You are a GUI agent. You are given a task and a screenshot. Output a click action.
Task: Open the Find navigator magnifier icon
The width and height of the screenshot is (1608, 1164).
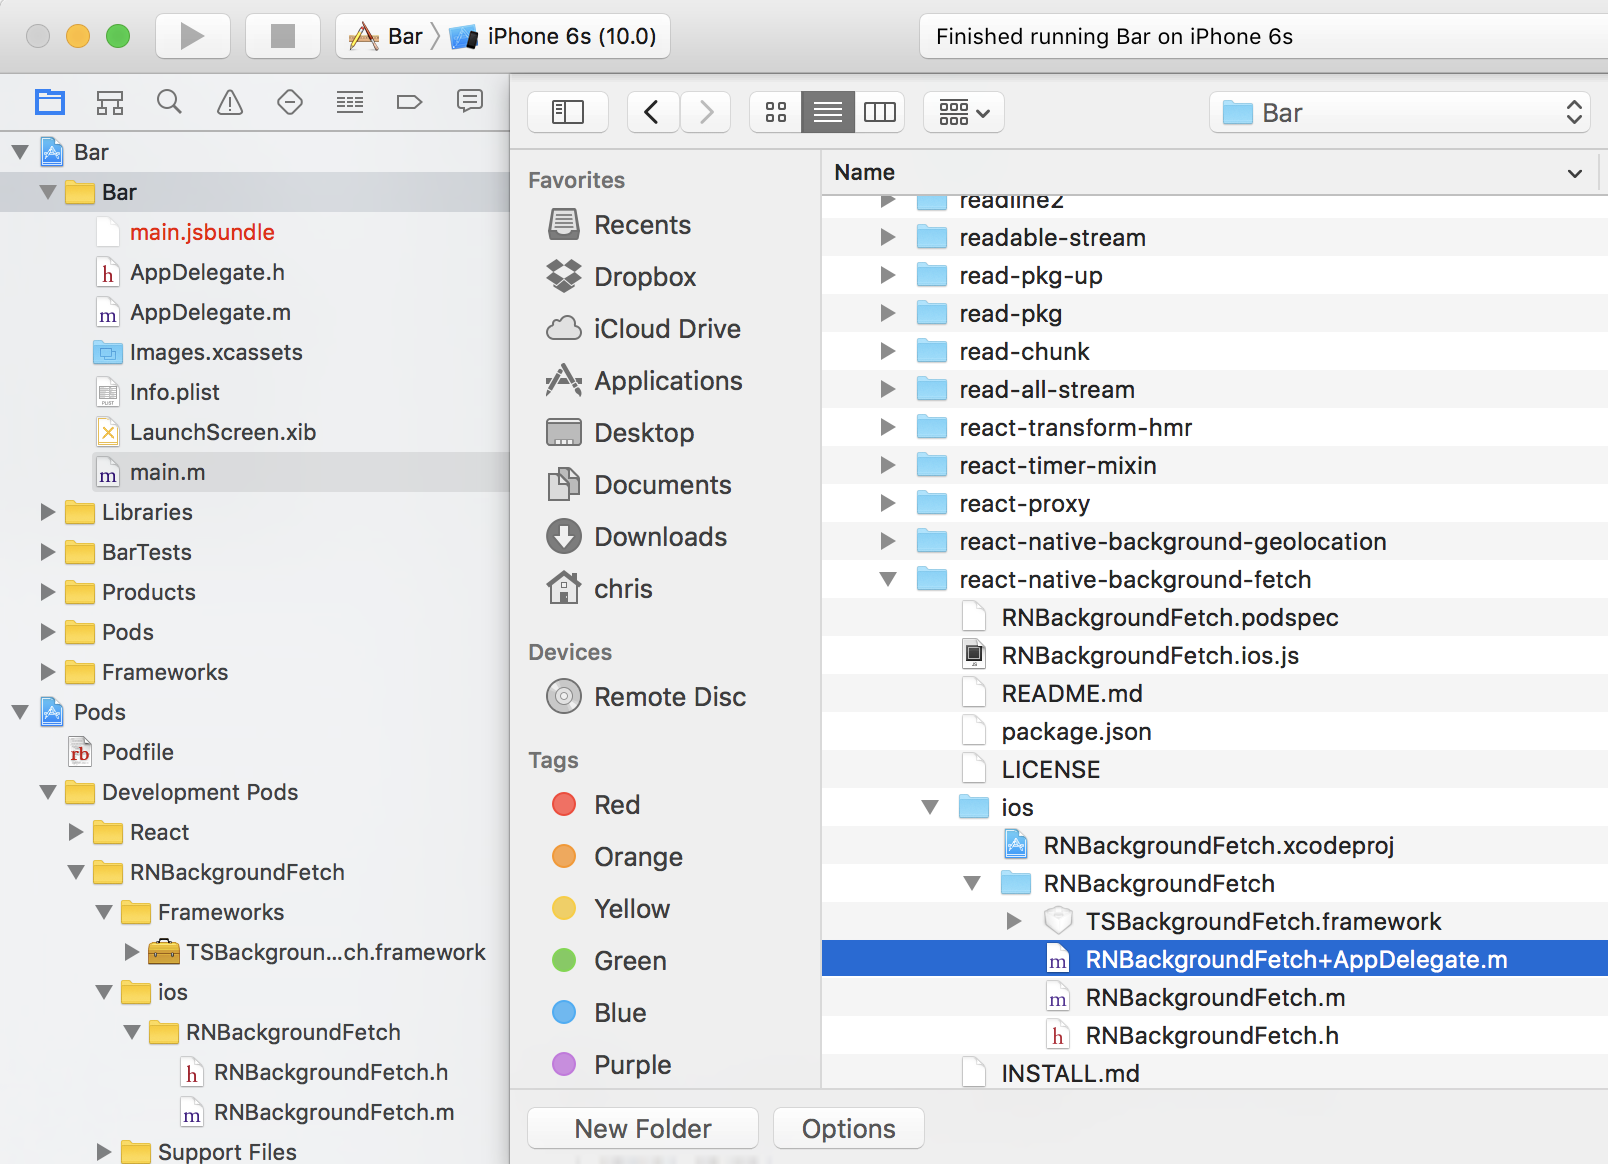pyautogui.click(x=170, y=102)
